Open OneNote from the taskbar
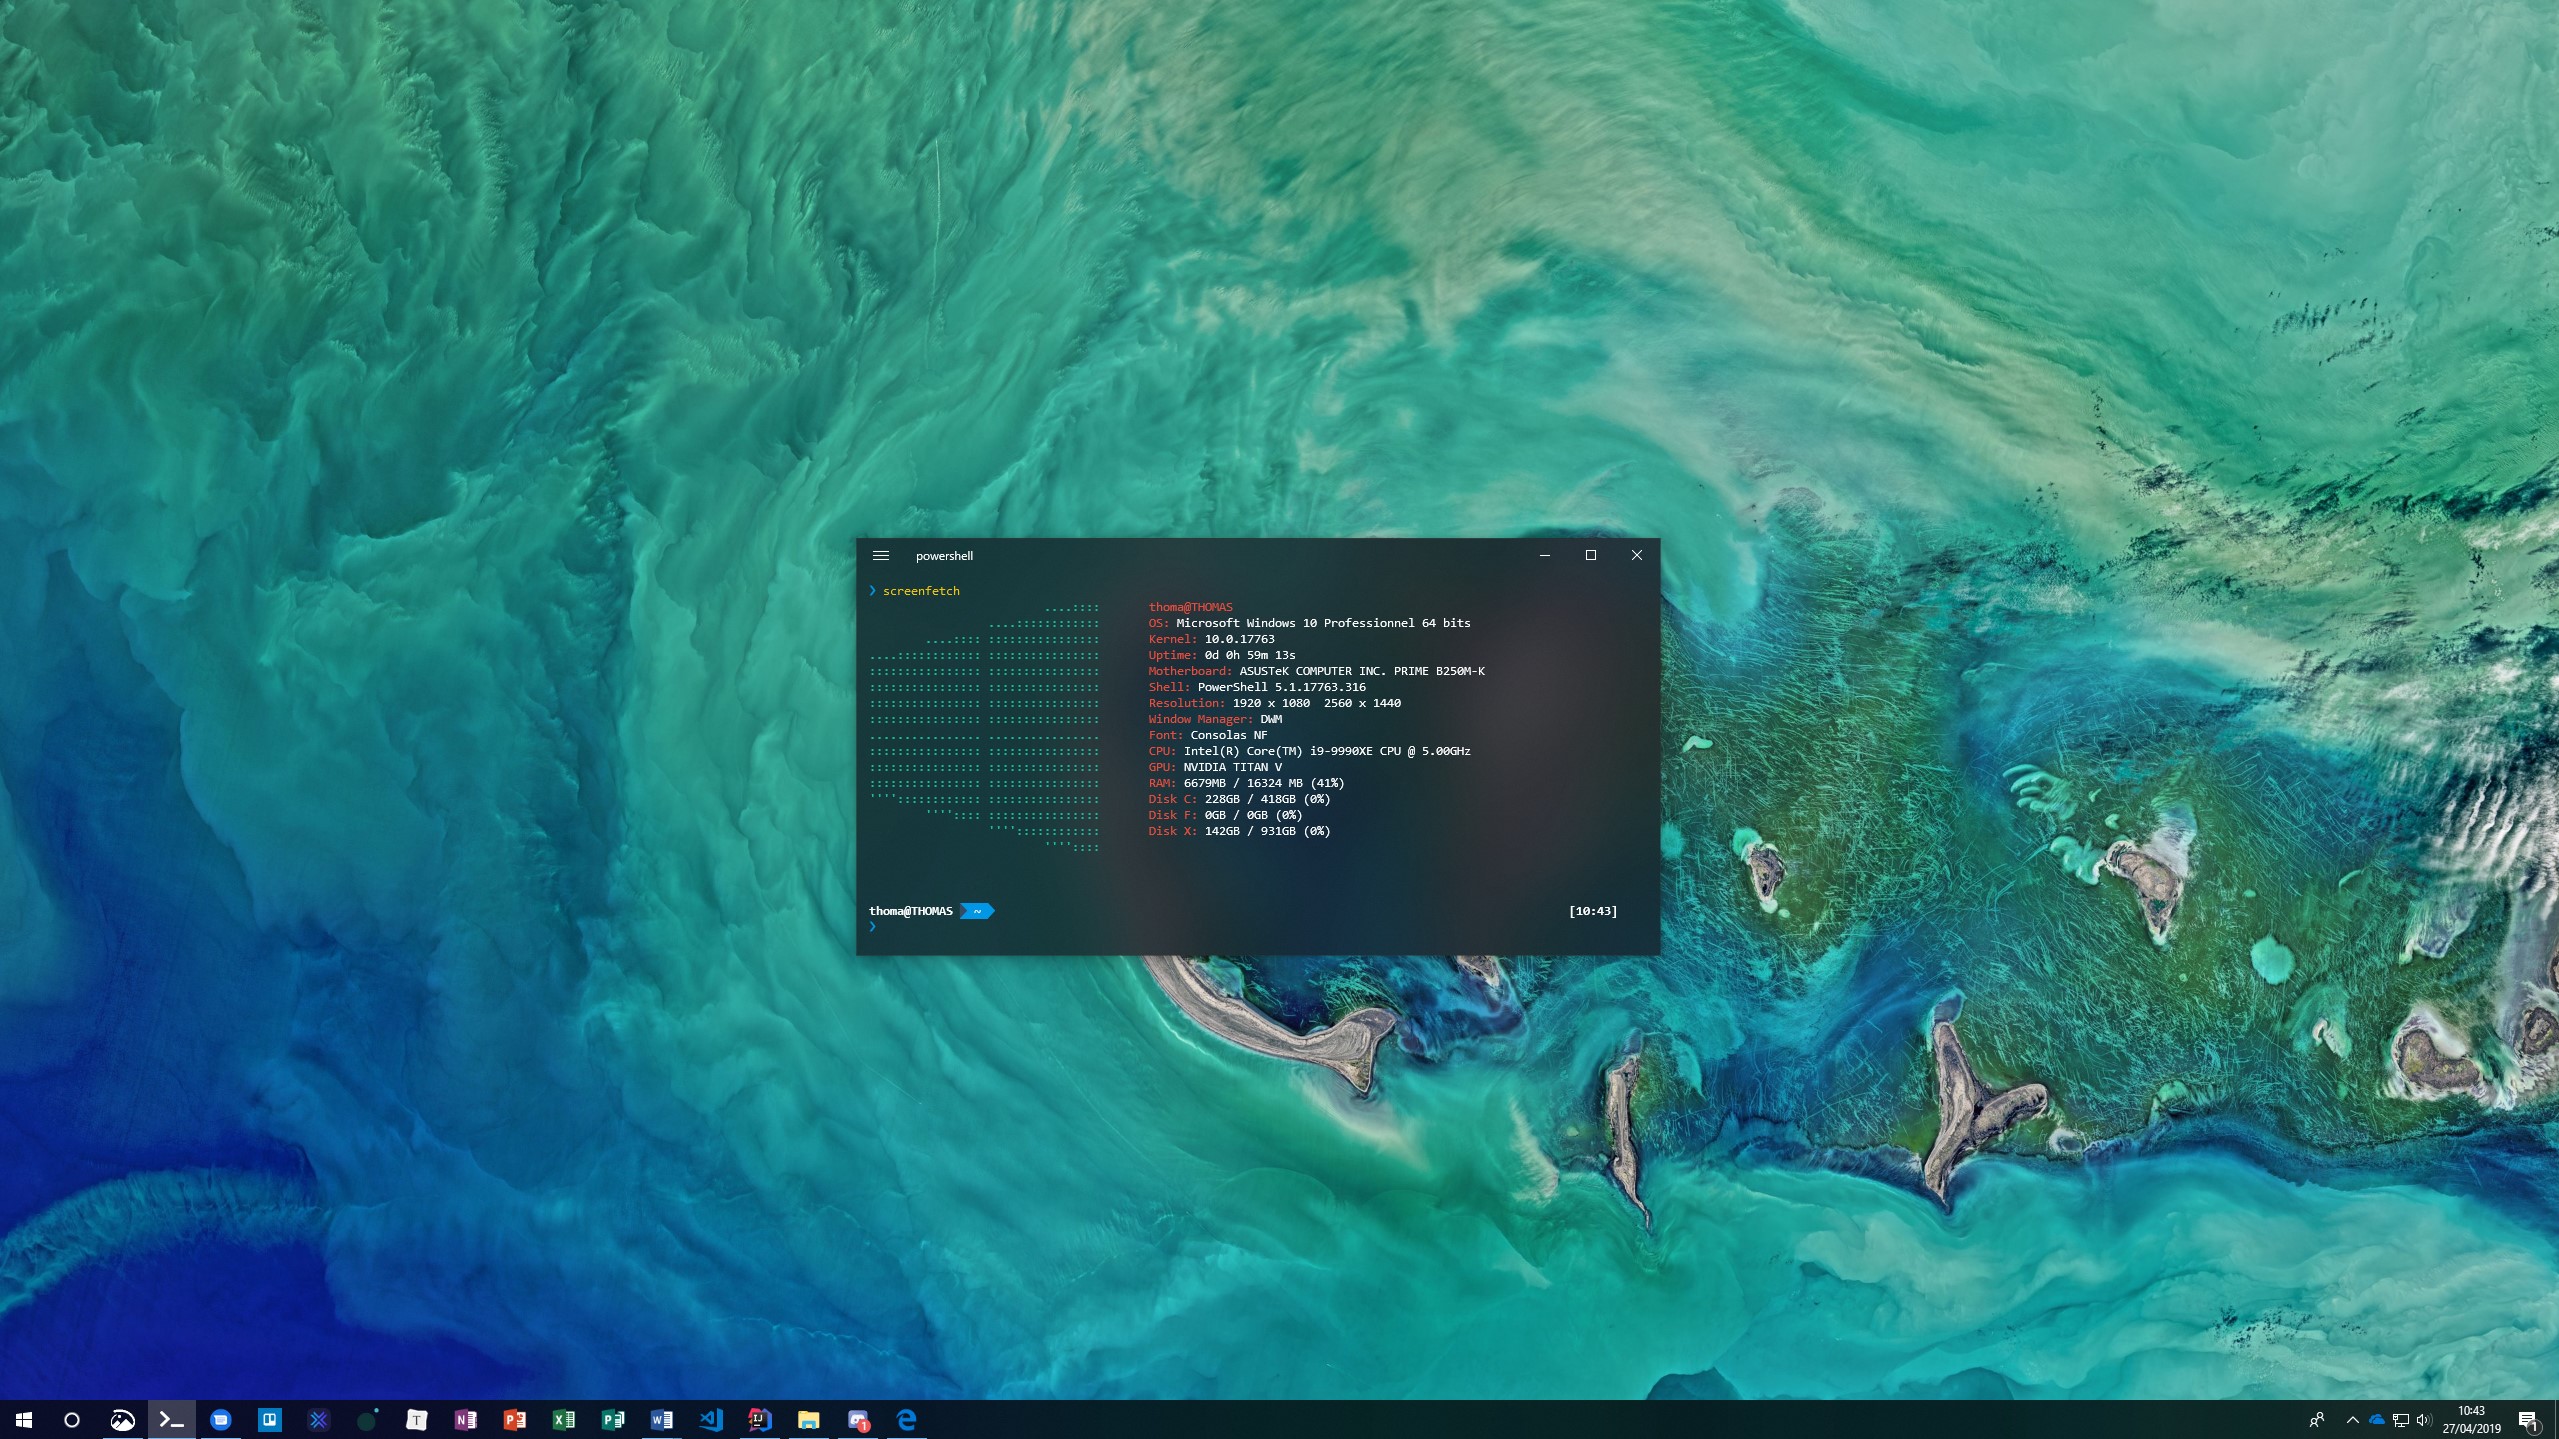Image resolution: width=2559 pixels, height=1439 pixels. (466, 1419)
